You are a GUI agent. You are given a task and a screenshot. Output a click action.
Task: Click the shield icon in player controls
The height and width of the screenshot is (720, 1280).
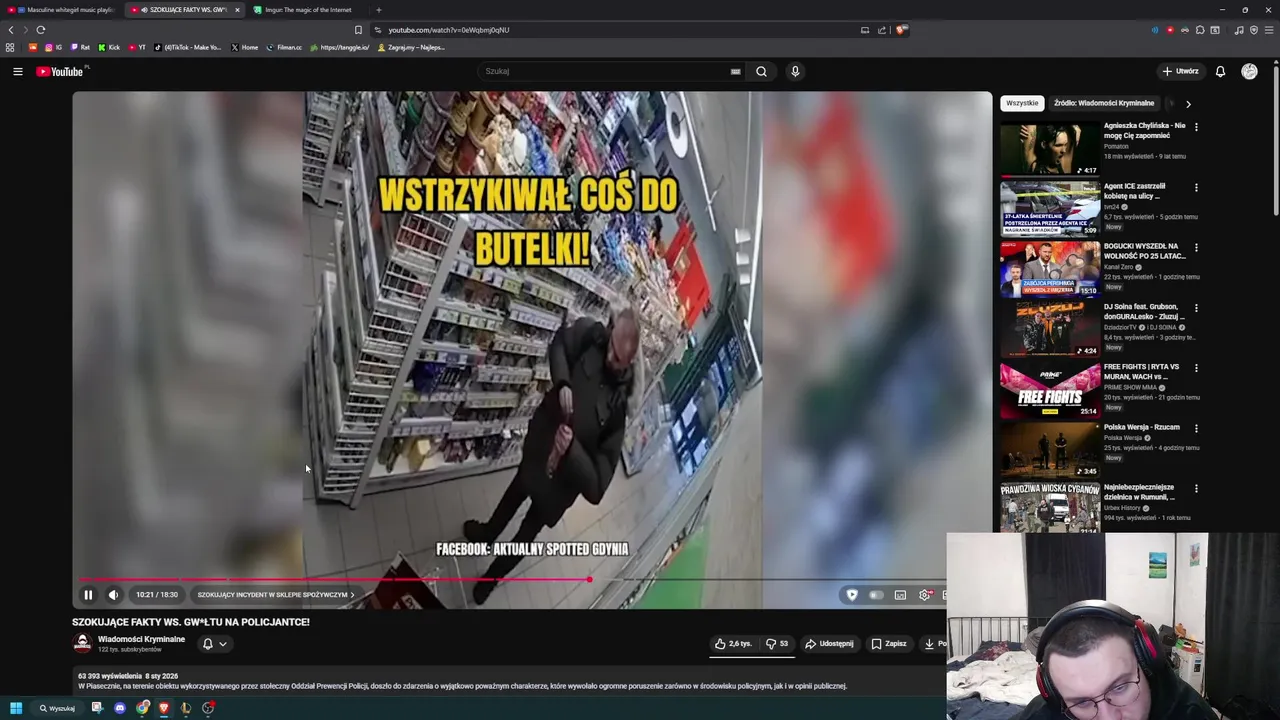click(852, 595)
